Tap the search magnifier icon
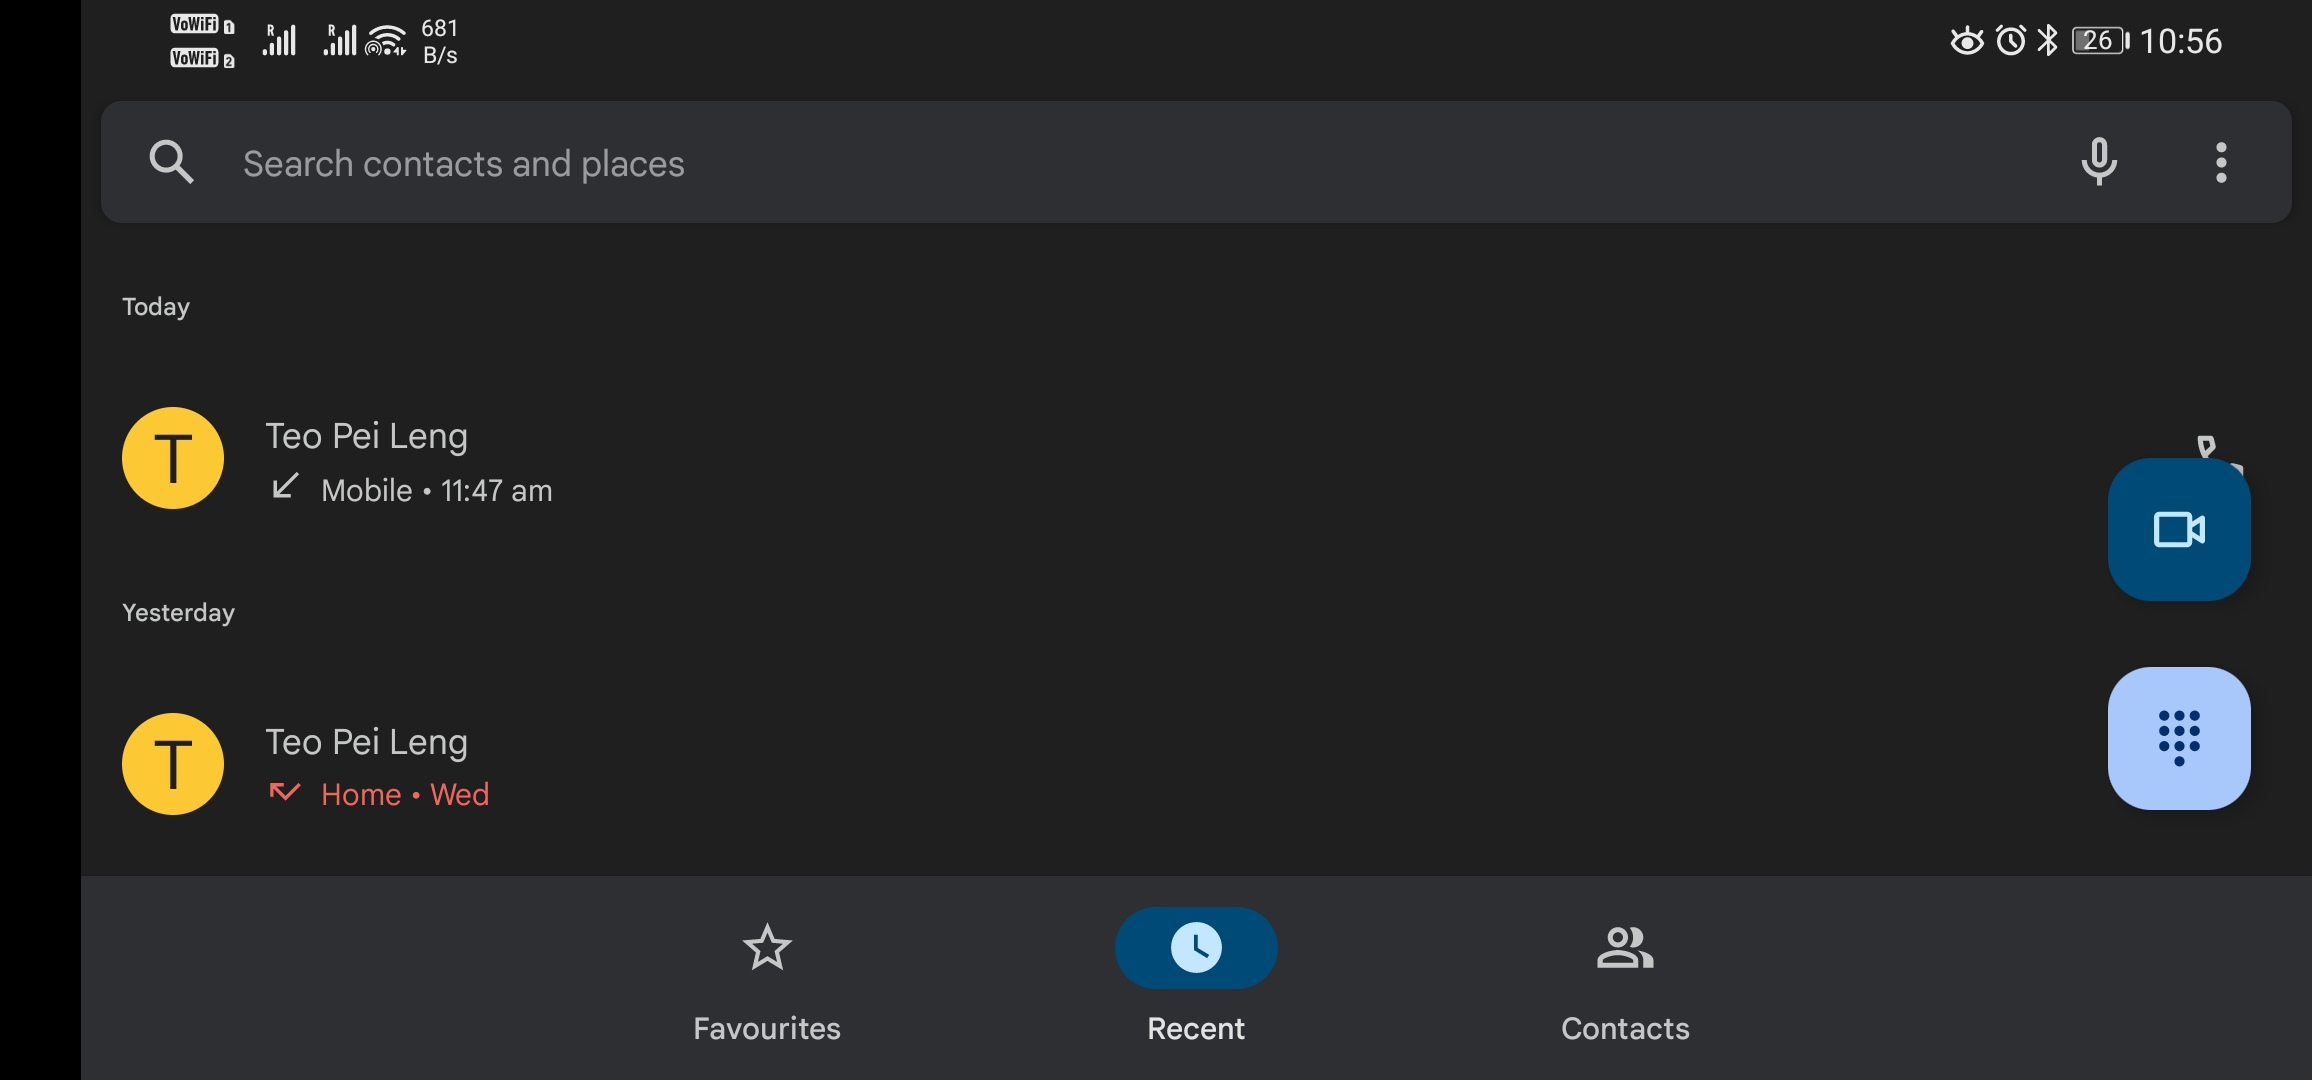This screenshot has height=1080, width=2312. 171,162
